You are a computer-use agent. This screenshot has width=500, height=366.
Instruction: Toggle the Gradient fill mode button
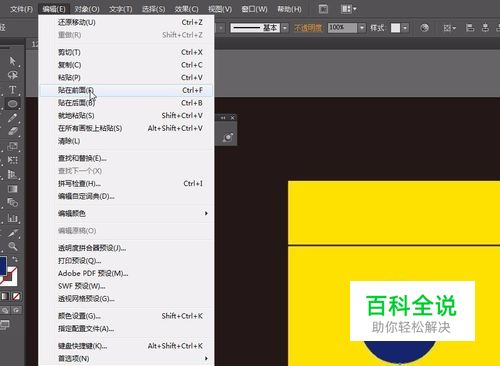pos(5,296)
